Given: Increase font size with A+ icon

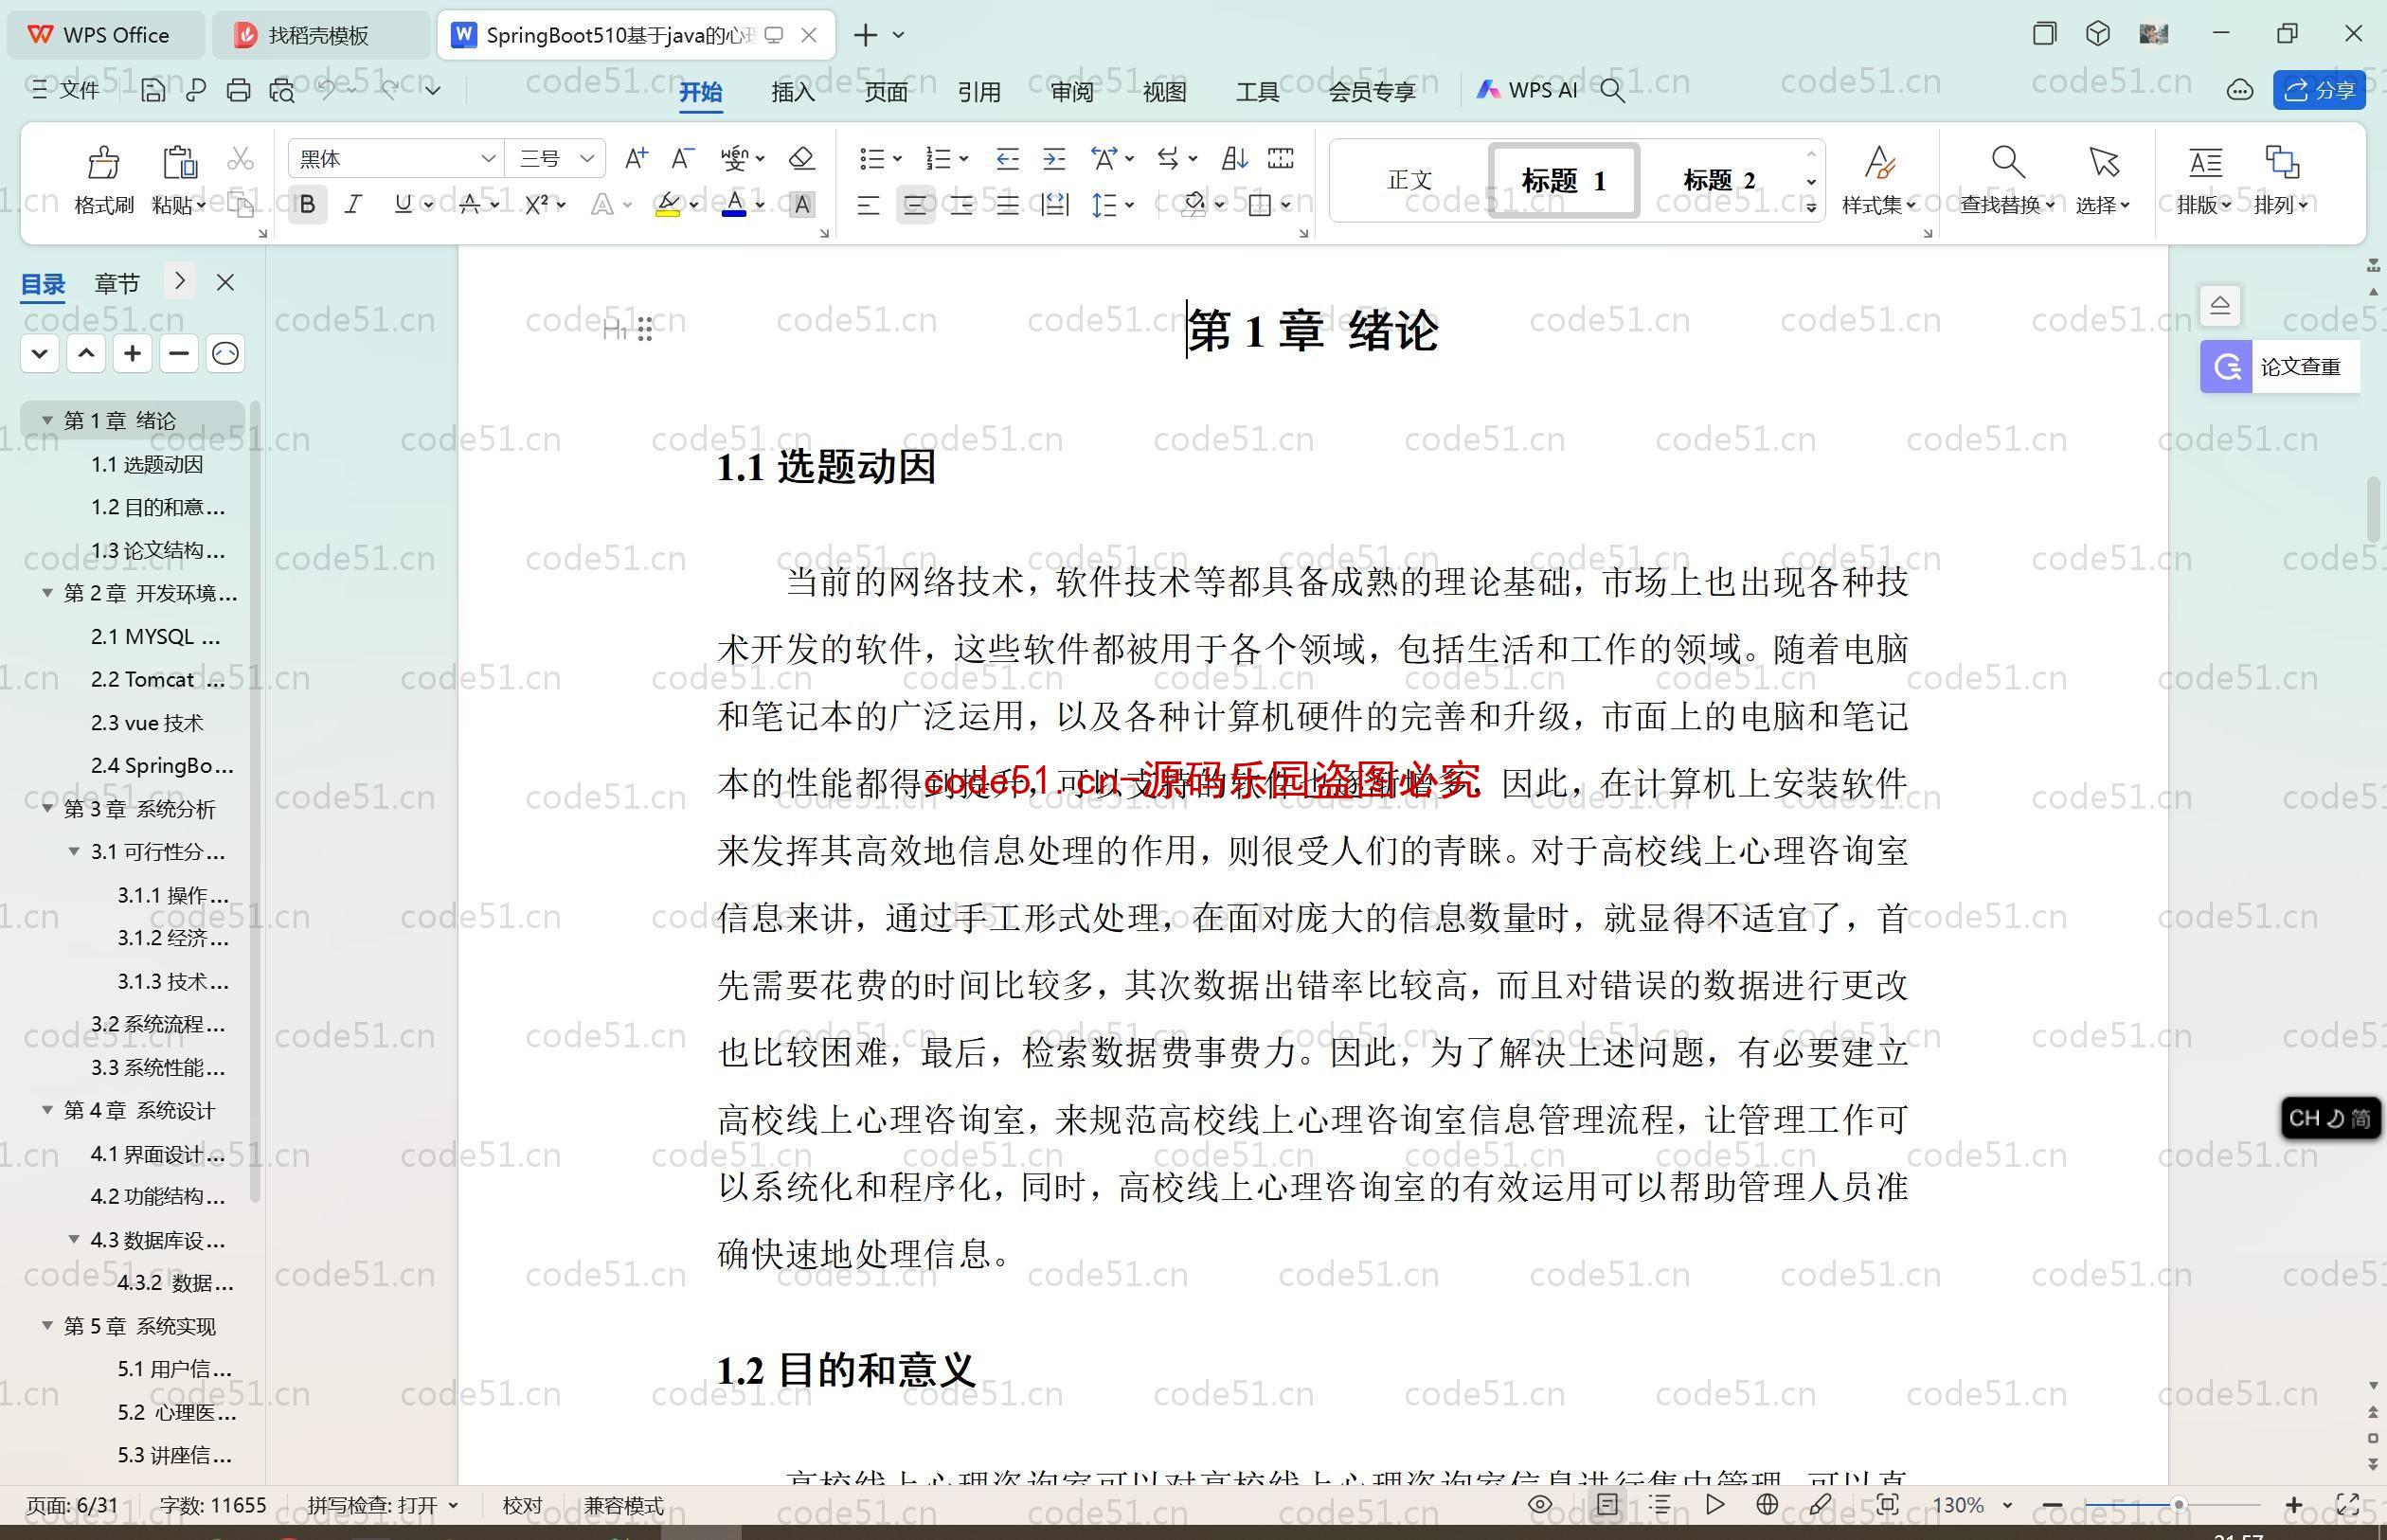Looking at the screenshot, I should [636, 158].
